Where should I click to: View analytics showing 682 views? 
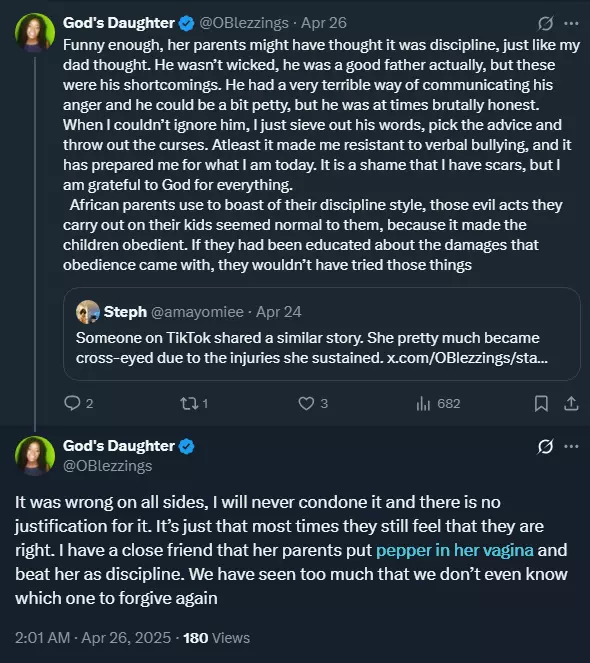(x=438, y=403)
